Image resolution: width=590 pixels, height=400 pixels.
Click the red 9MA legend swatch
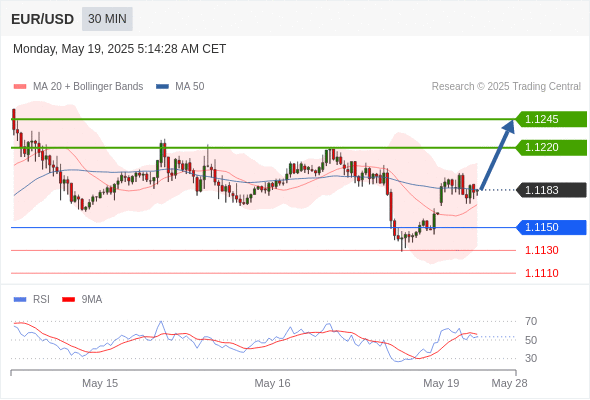click(x=68, y=300)
